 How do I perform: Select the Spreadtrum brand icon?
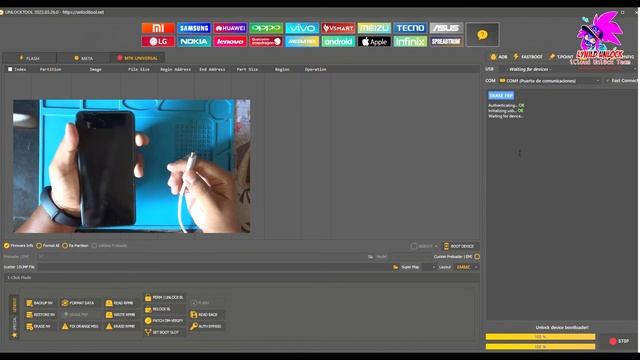(x=446, y=41)
